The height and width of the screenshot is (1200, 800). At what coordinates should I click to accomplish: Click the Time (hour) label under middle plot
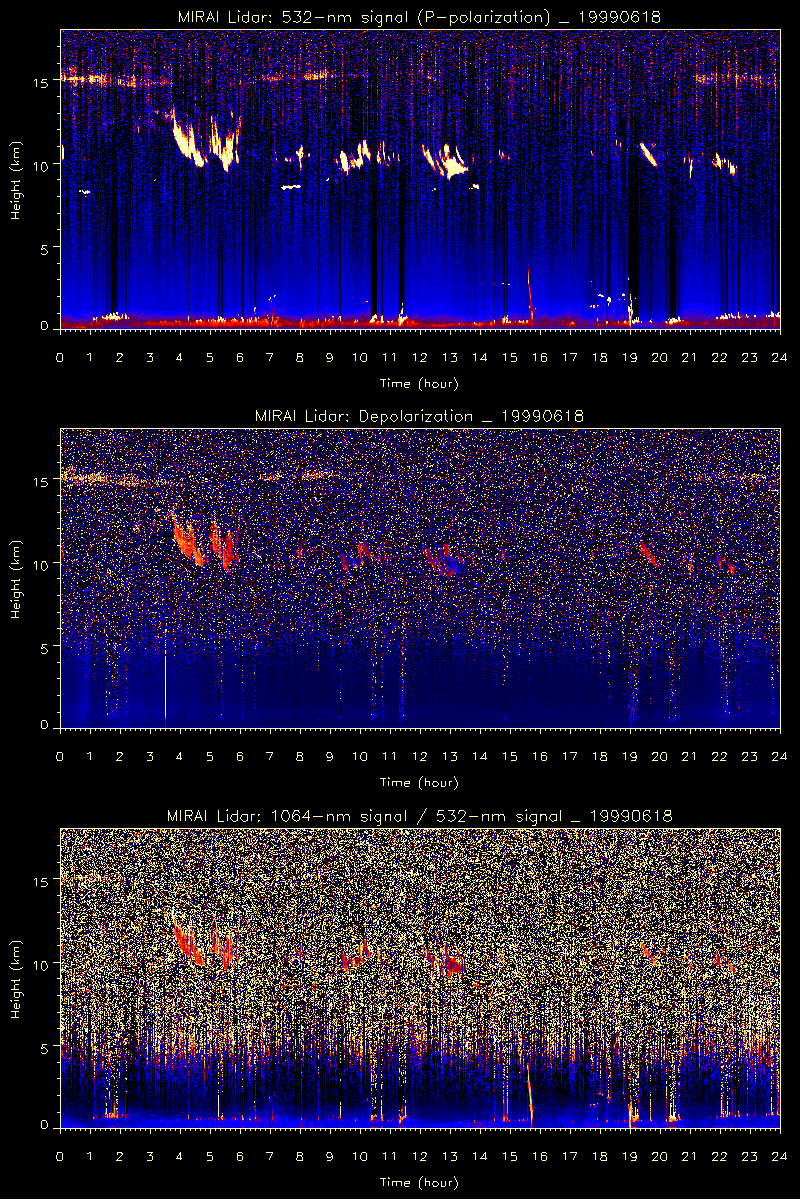coord(419,783)
